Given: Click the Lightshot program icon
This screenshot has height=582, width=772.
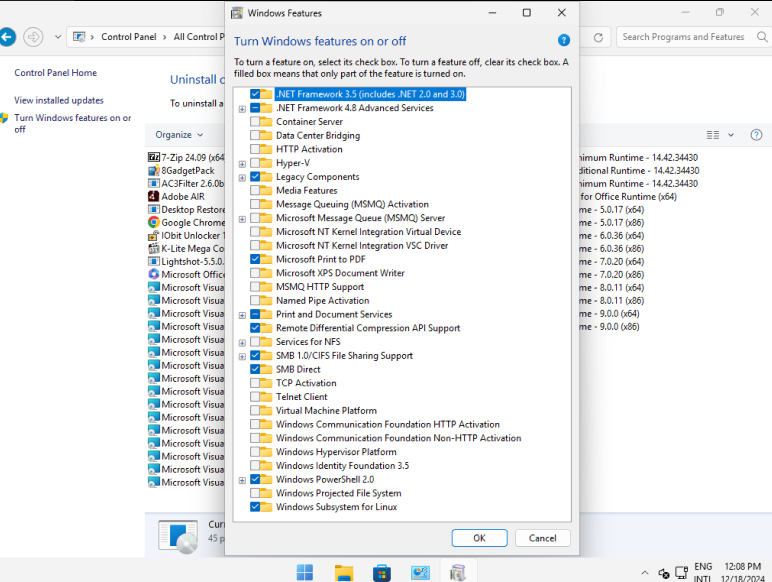Looking at the screenshot, I should (154, 261).
